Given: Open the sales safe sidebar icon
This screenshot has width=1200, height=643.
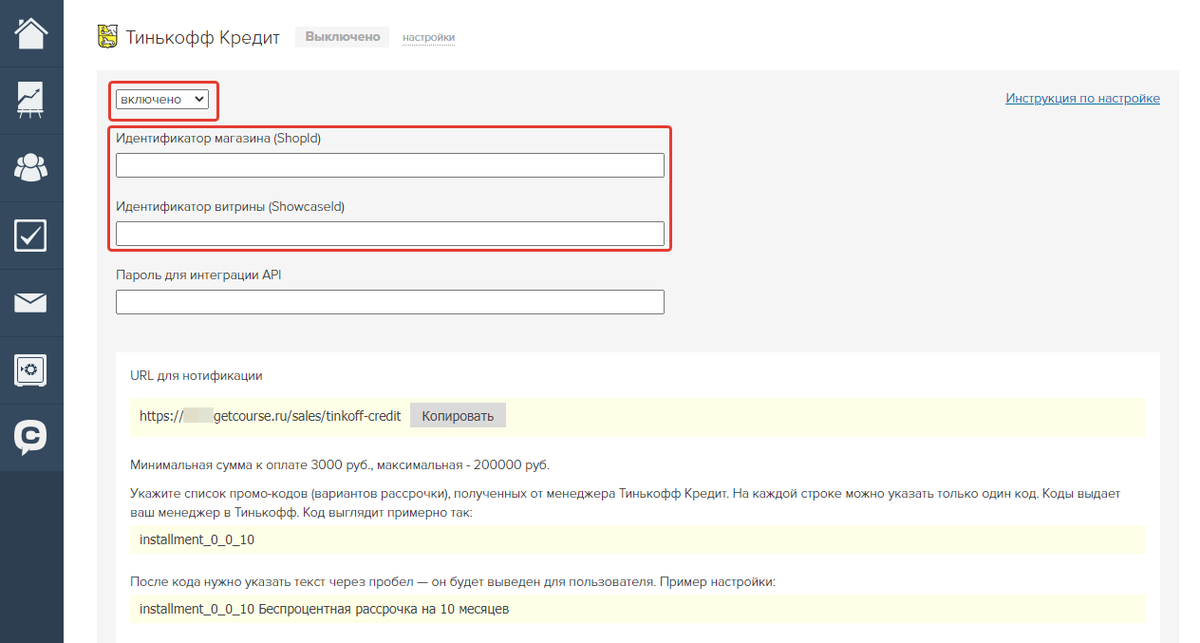Looking at the screenshot, I should coord(31,370).
